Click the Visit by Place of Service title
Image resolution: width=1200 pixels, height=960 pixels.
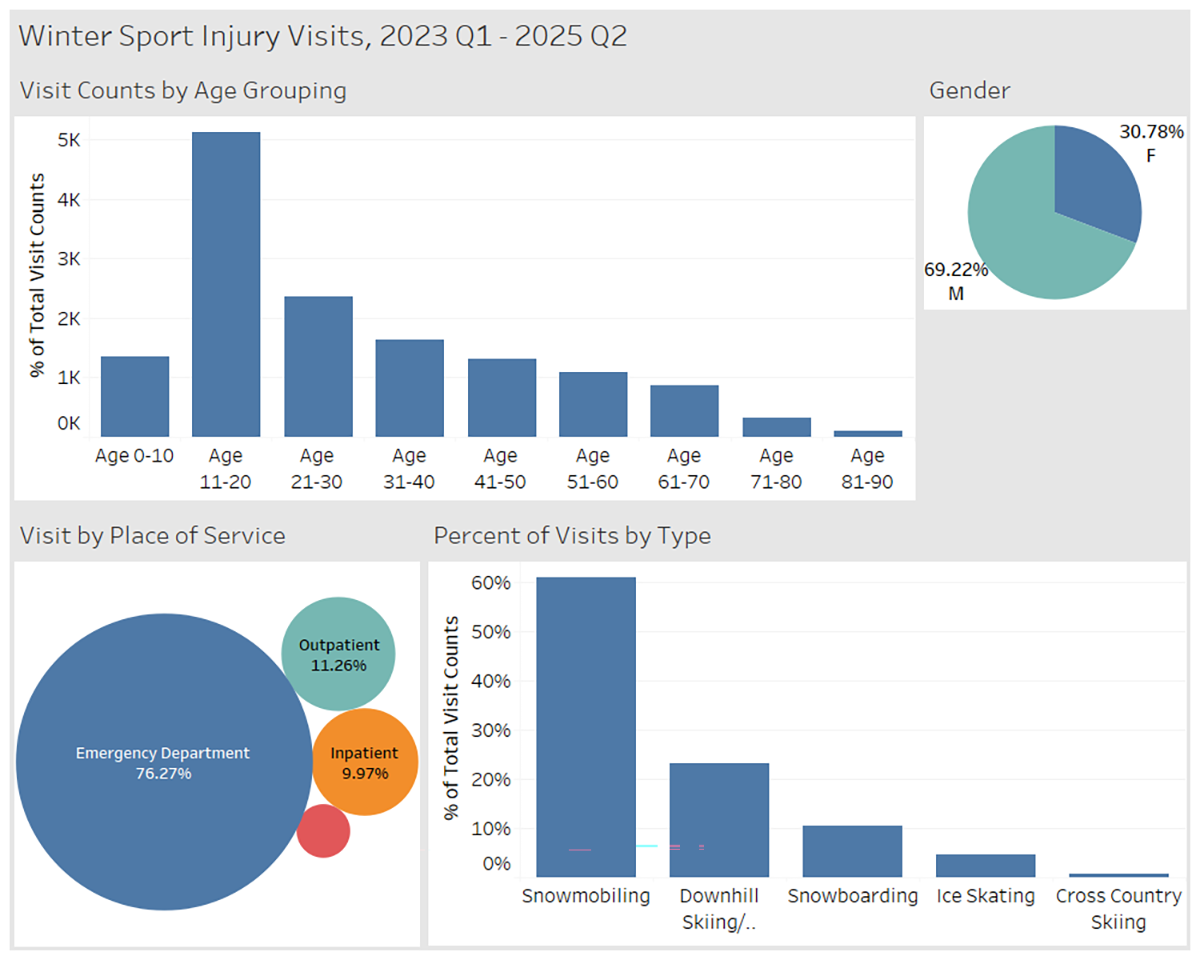pyautogui.click(x=152, y=536)
